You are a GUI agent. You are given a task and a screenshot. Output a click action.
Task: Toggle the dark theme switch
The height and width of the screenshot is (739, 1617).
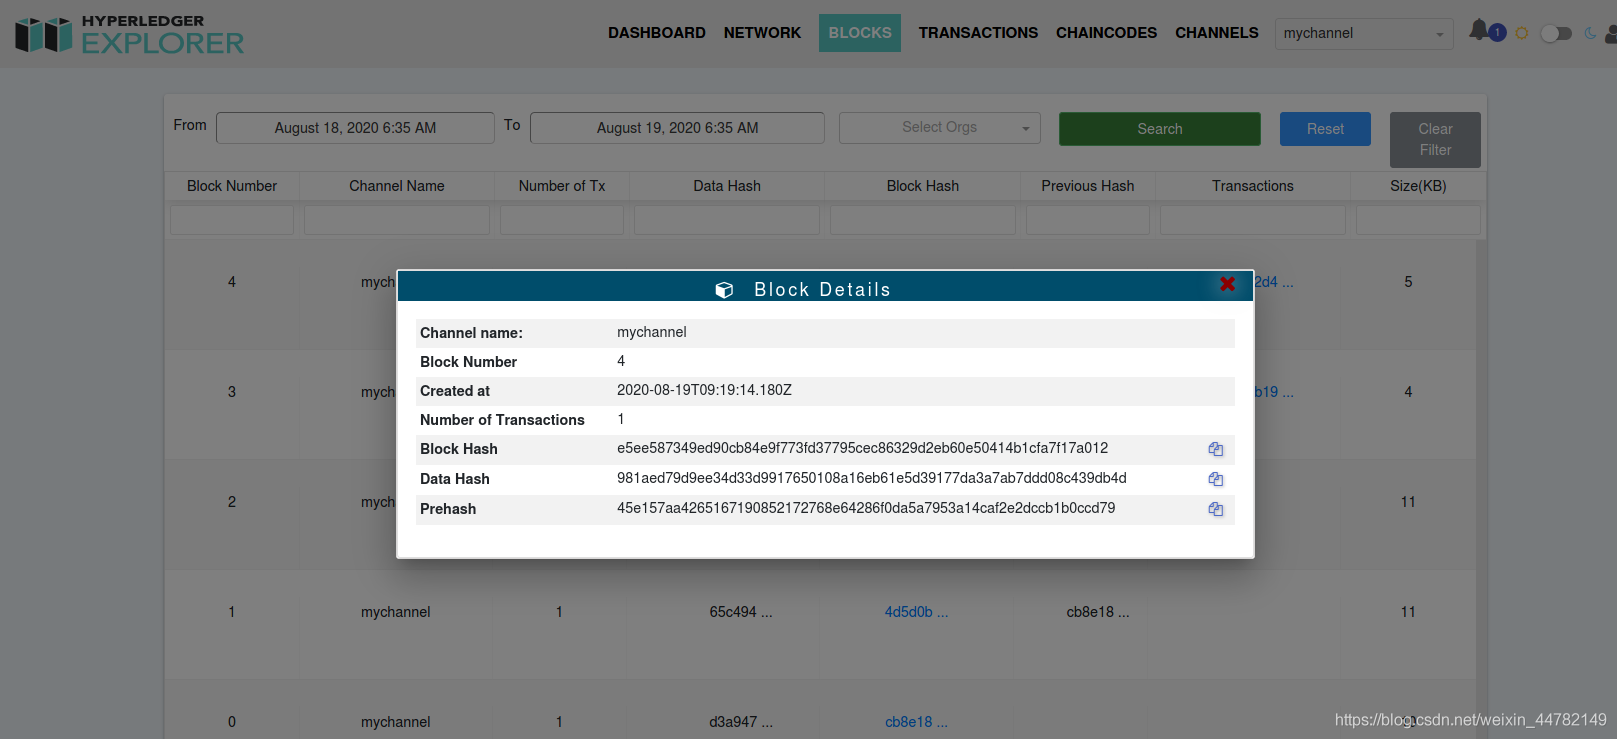(x=1556, y=33)
